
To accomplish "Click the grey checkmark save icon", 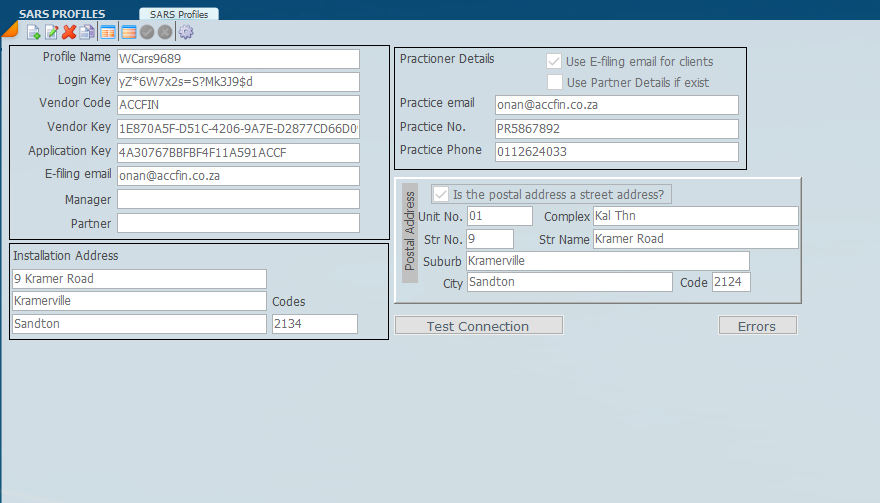I will click(147, 32).
